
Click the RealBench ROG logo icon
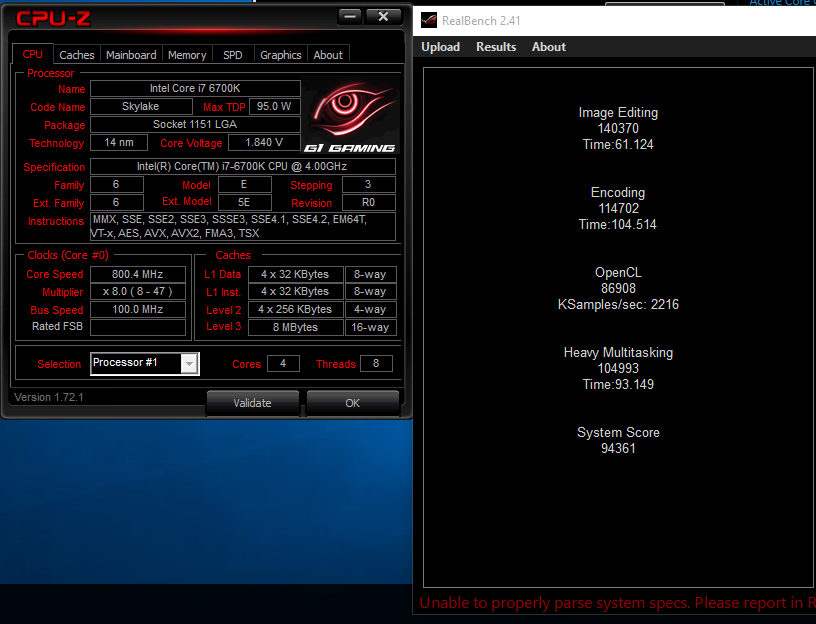(x=429, y=20)
